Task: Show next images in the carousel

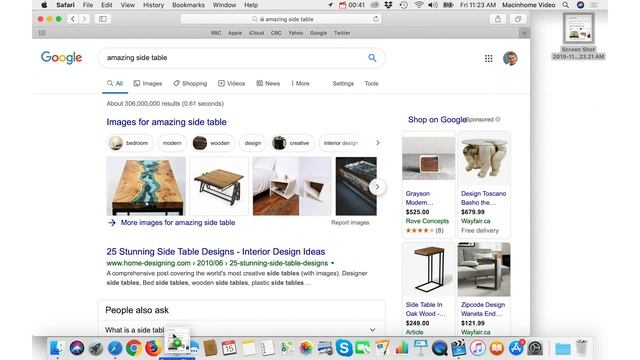Action: click(377, 187)
